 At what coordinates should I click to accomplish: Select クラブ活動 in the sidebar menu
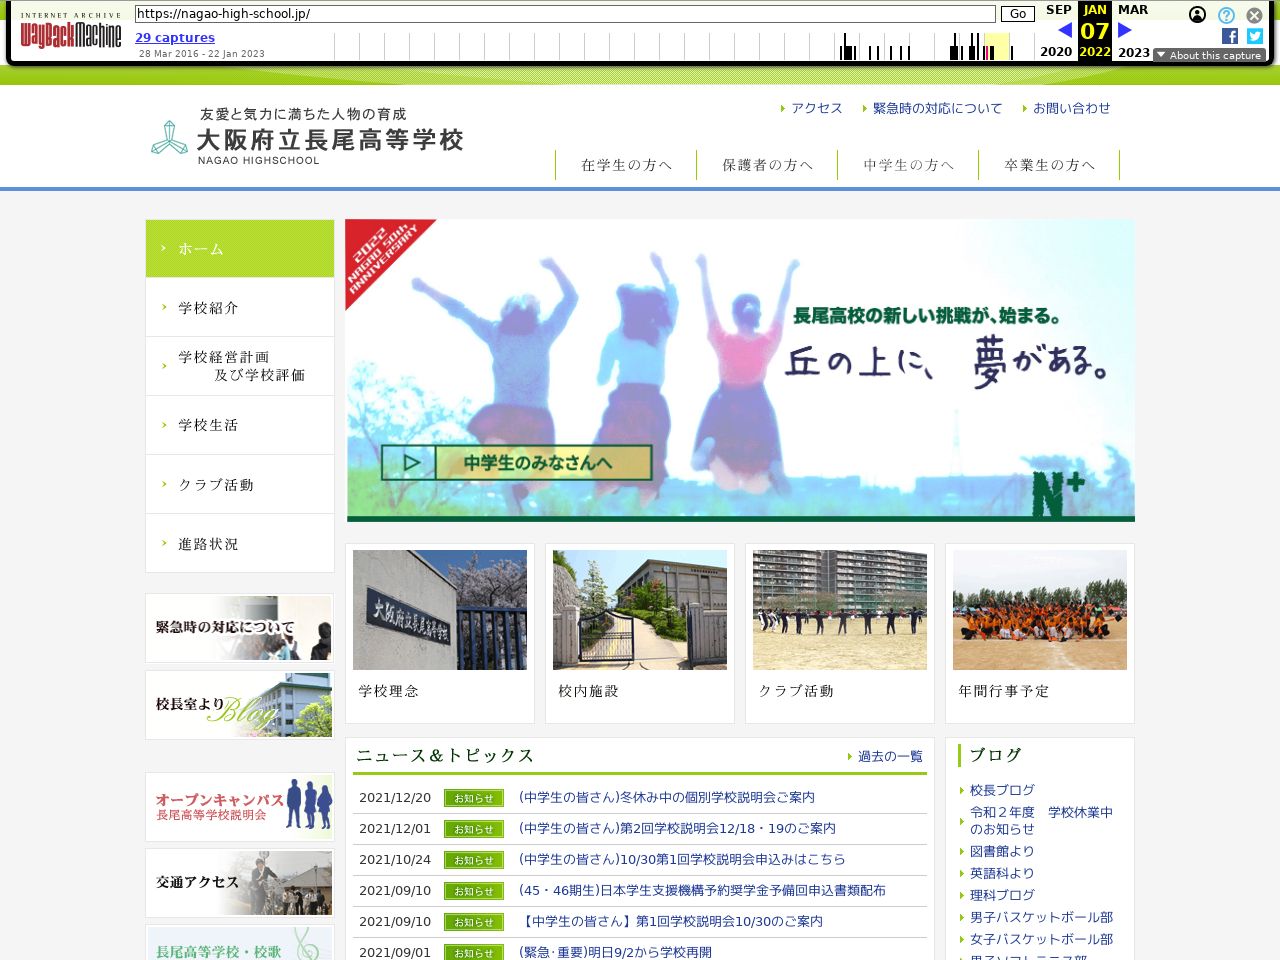pos(240,484)
